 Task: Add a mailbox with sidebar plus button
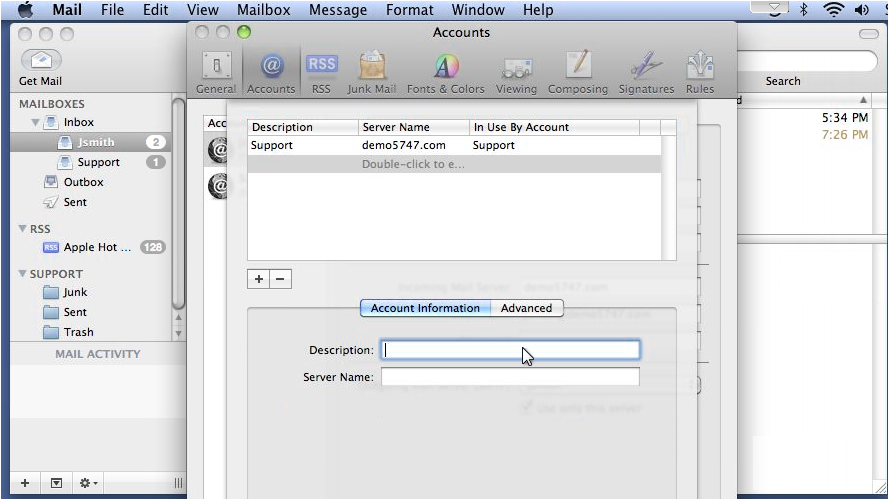coord(25,483)
